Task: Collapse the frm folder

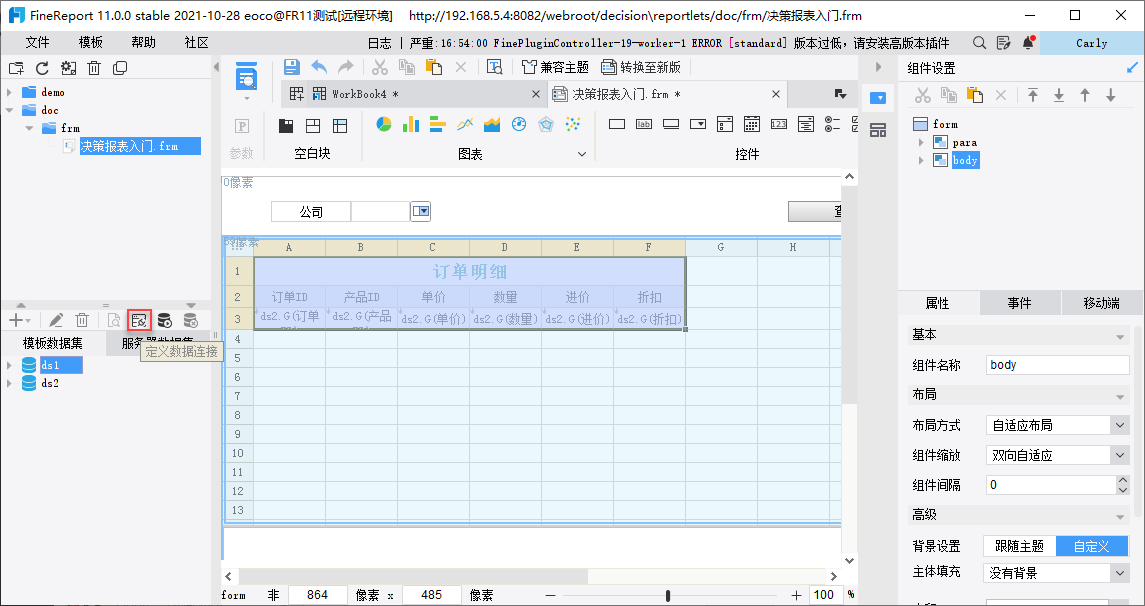Action: click(29, 128)
